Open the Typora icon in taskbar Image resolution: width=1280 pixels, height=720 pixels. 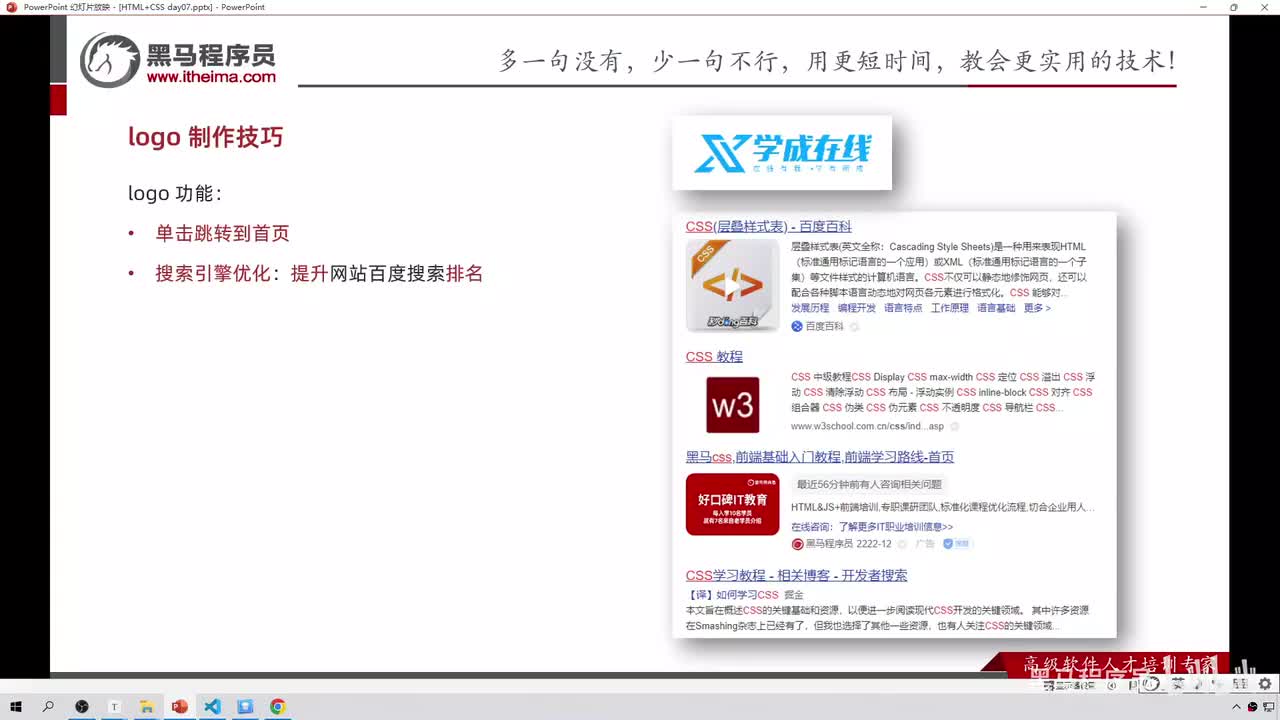click(114, 707)
